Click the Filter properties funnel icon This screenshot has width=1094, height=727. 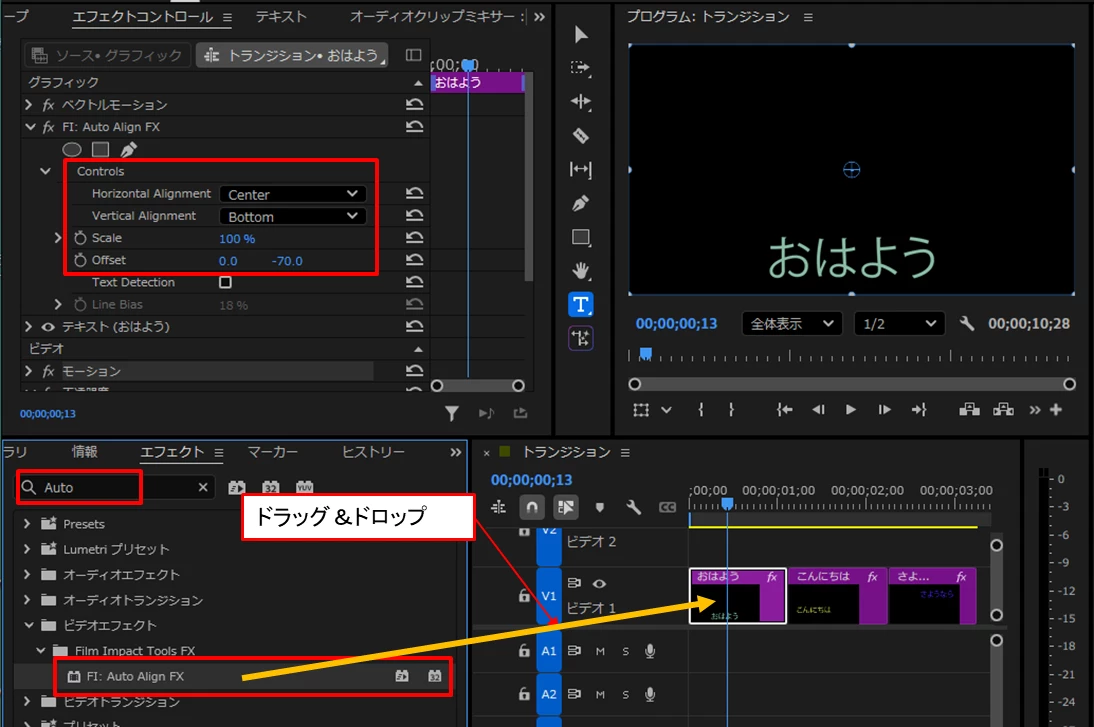coord(452,414)
